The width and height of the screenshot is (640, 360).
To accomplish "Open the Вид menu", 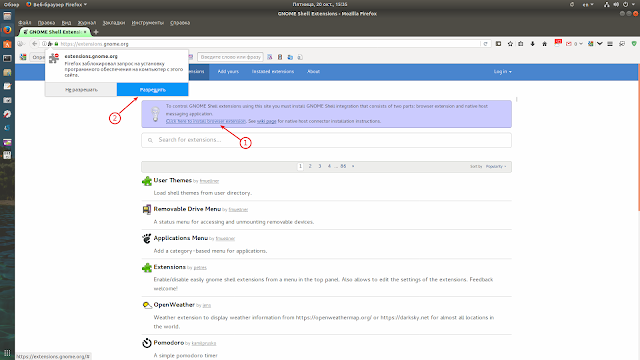I will [66, 23].
